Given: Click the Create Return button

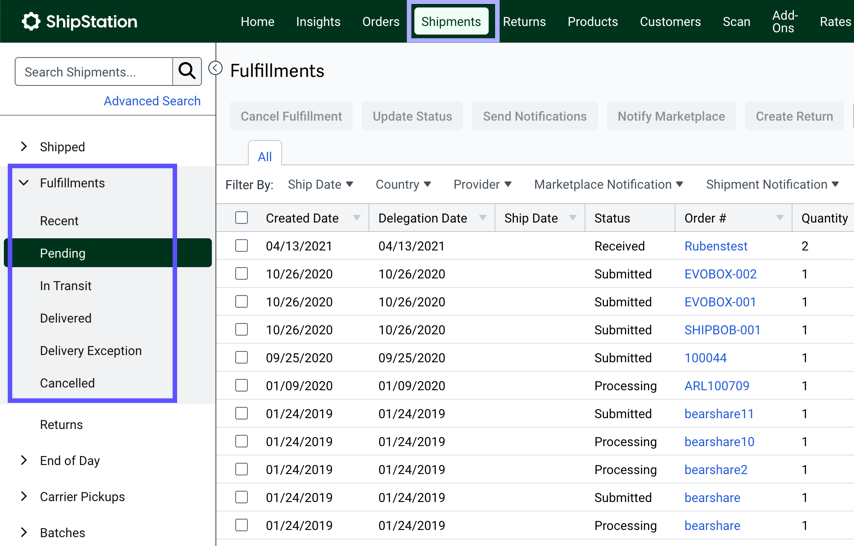Looking at the screenshot, I should (x=794, y=116).
